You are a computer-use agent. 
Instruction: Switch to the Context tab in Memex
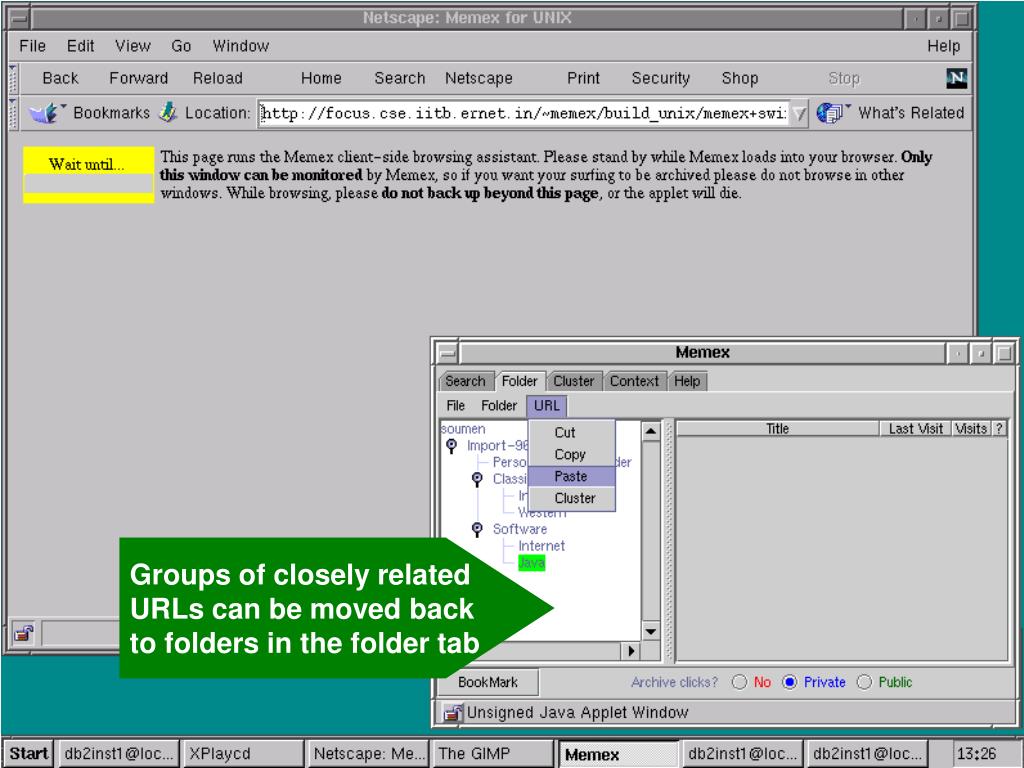tap(634, 381)
